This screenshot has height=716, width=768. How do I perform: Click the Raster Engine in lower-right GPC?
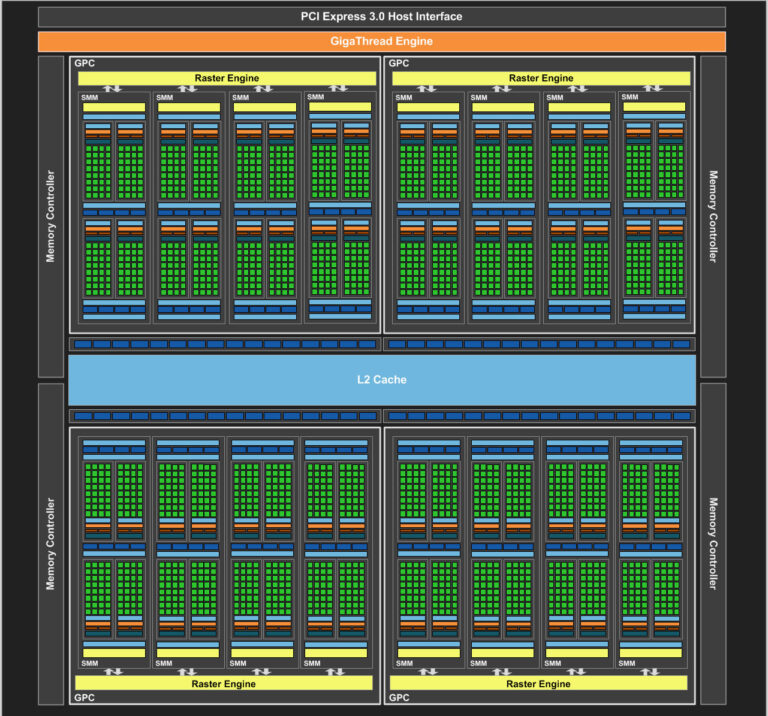(x=541, y=684)
